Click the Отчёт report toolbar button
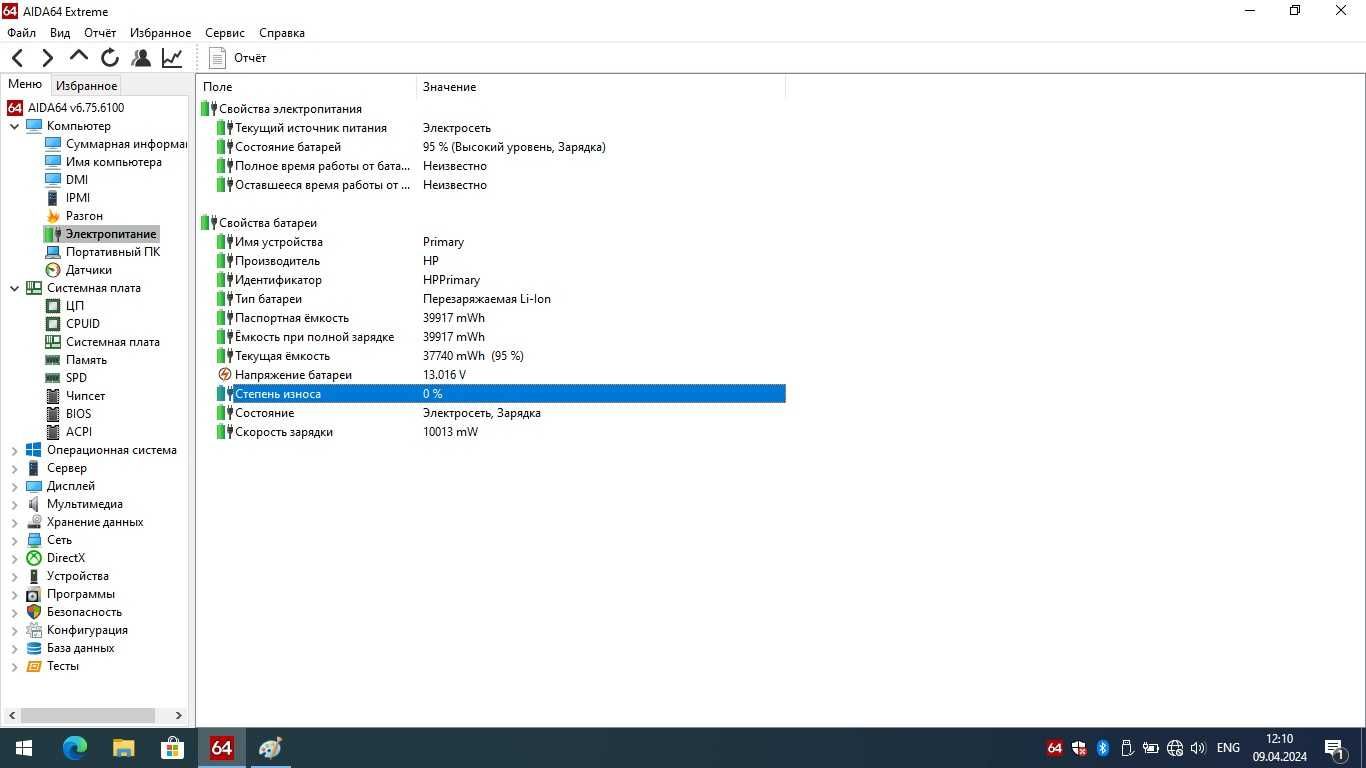Screen dimensions: 1366x768 coord(238,58)
